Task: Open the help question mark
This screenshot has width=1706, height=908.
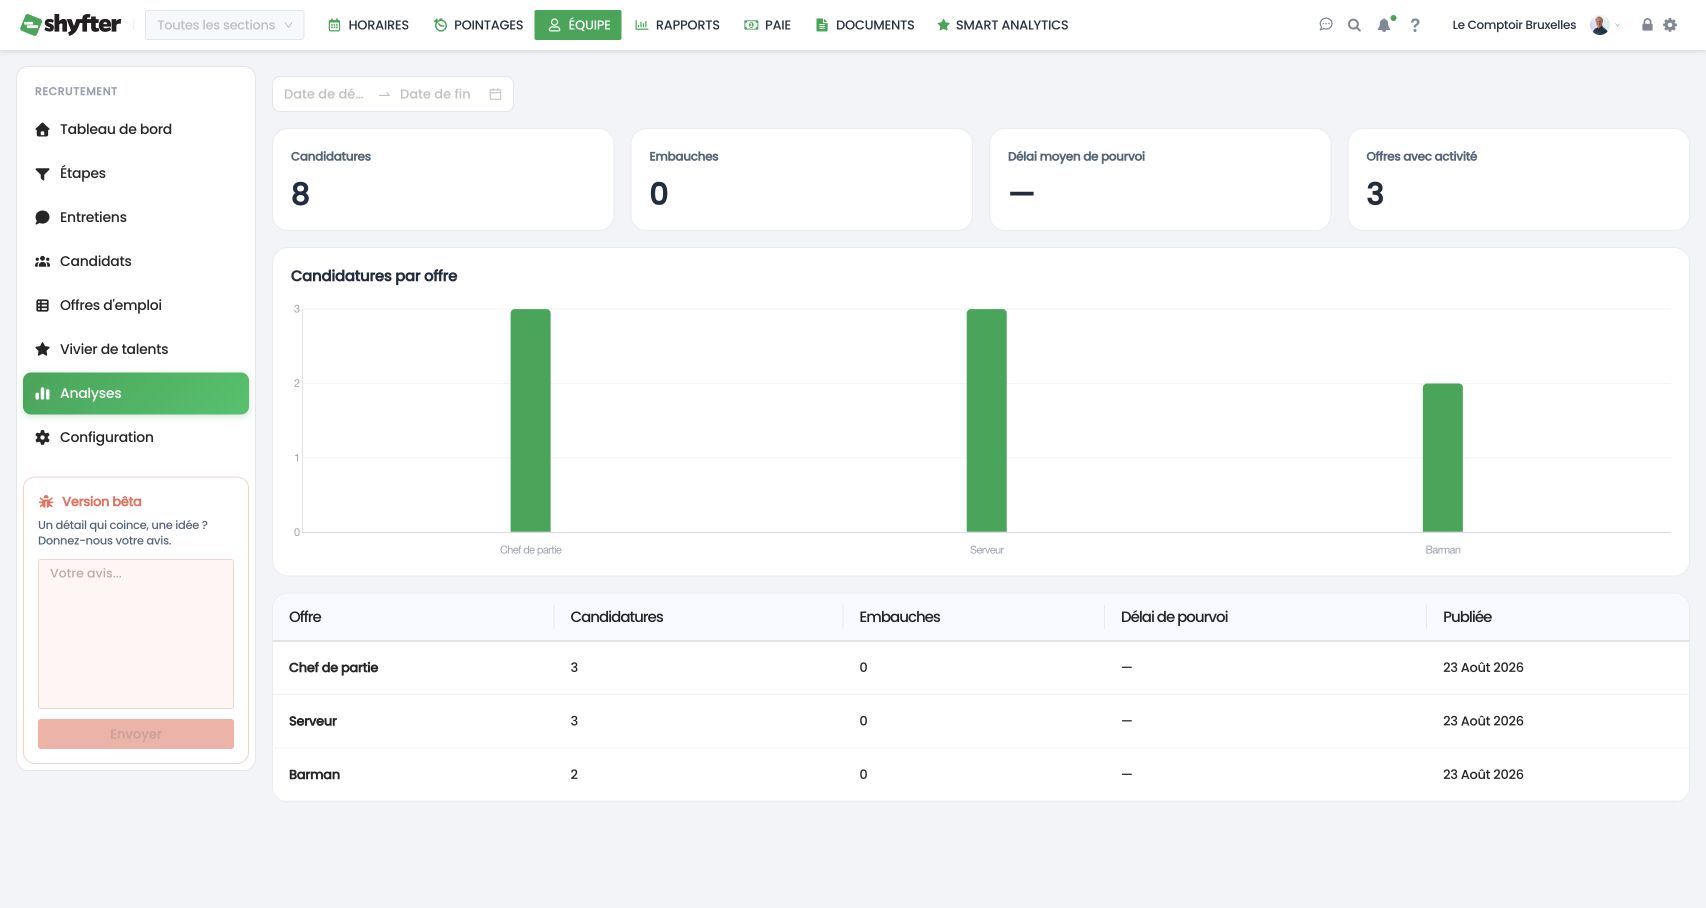Action: coord(1414,25)
